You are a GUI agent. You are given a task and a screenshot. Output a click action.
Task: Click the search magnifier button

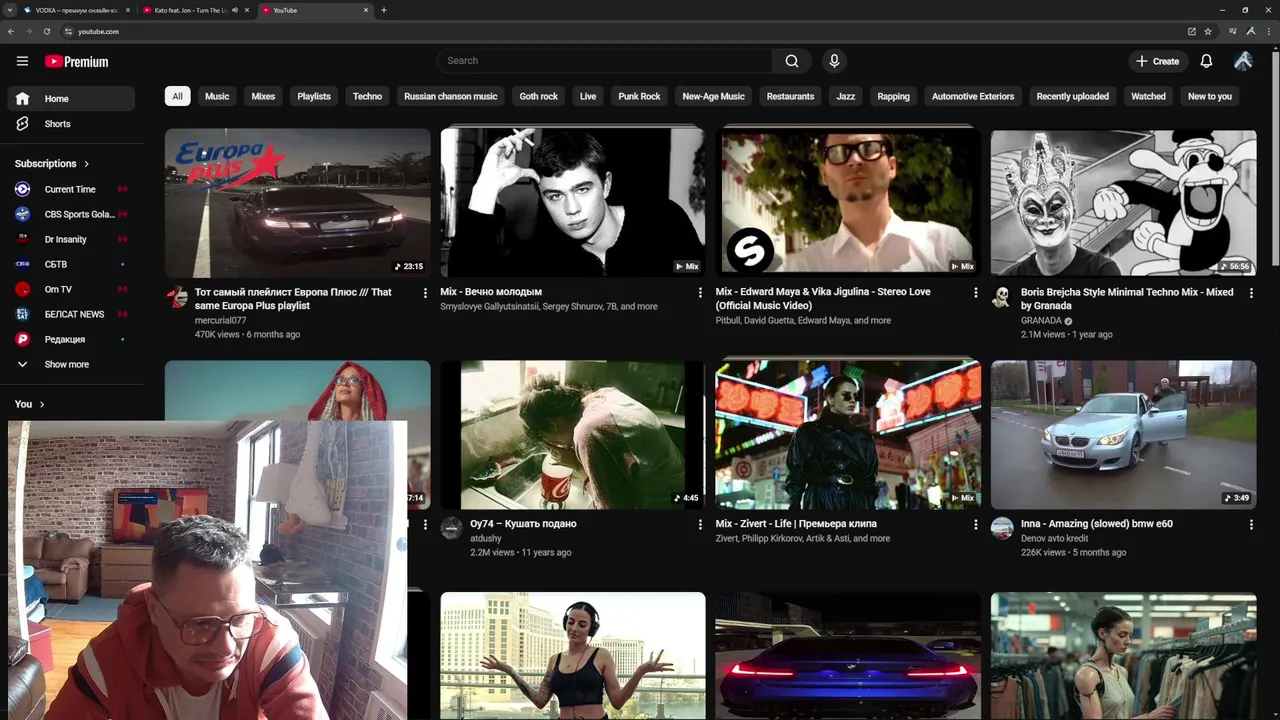(792, 61)
